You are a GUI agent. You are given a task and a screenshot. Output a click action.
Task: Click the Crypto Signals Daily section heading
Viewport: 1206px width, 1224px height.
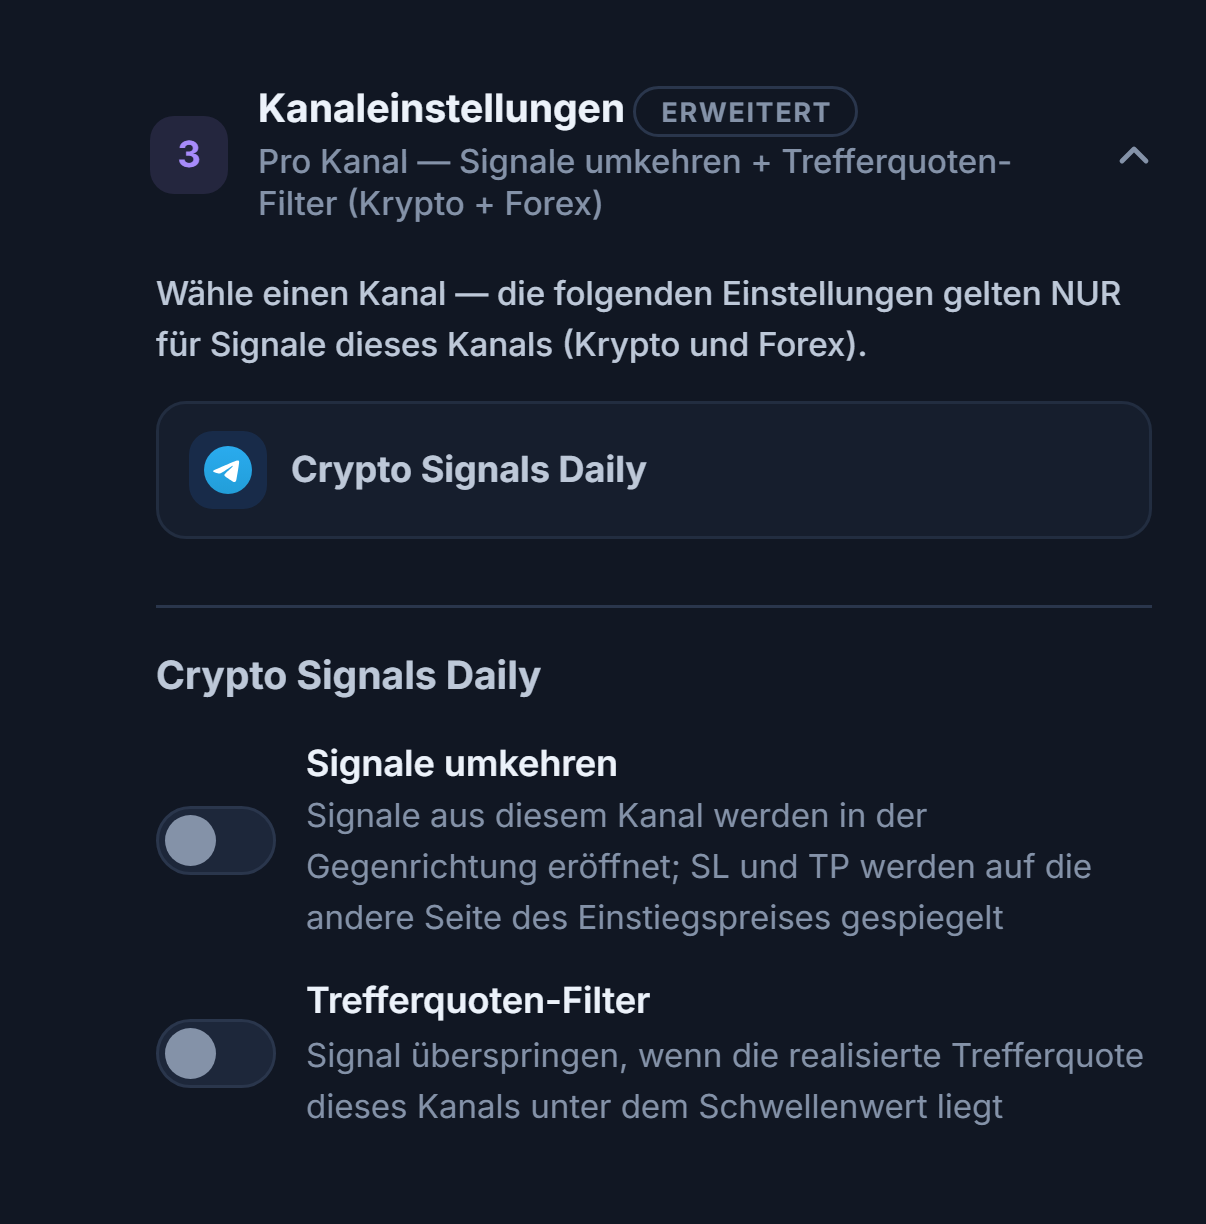(348, 676)
